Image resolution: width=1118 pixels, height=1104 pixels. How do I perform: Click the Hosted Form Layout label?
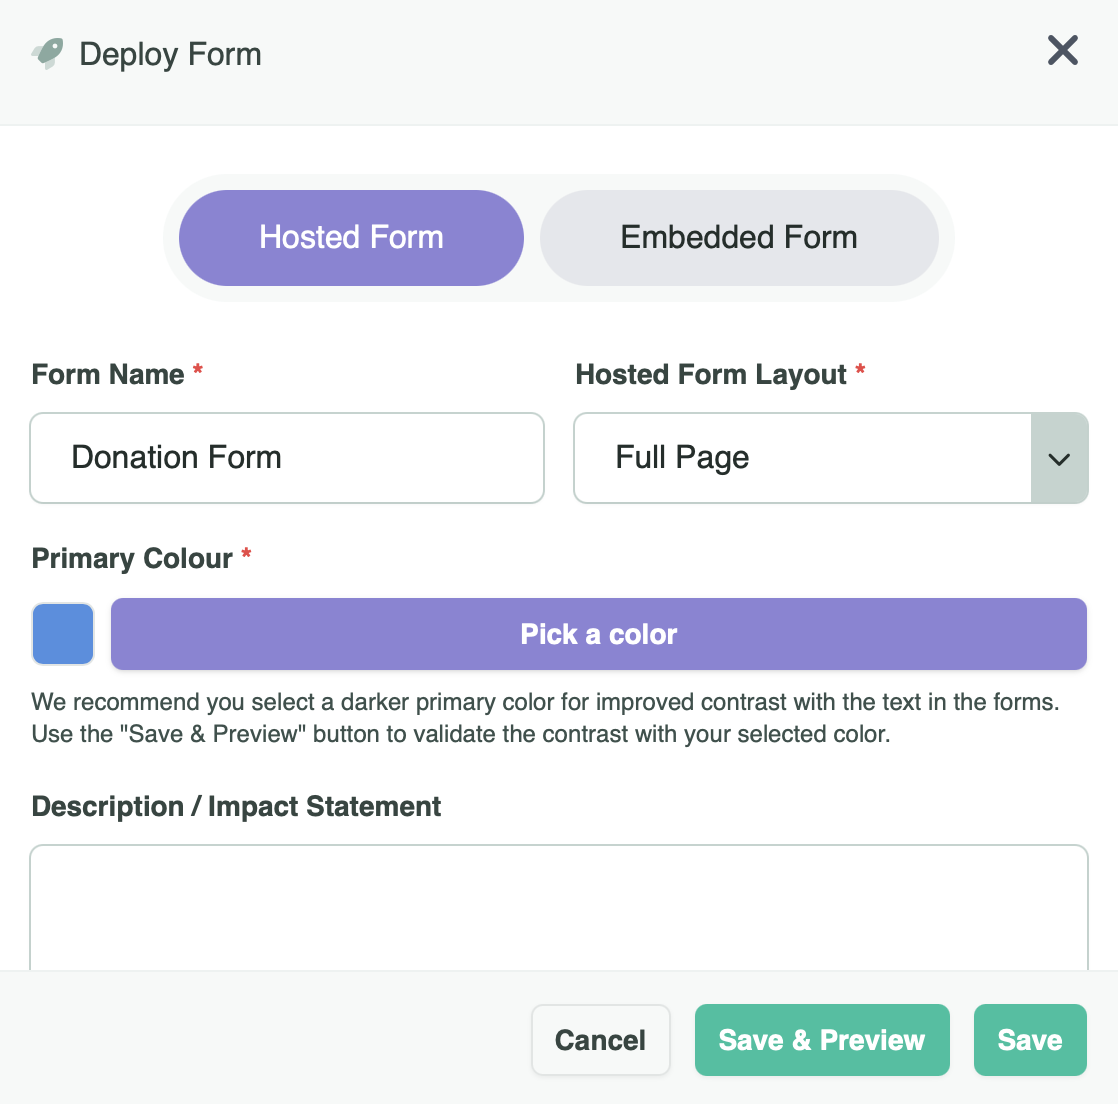pos(711,375)
